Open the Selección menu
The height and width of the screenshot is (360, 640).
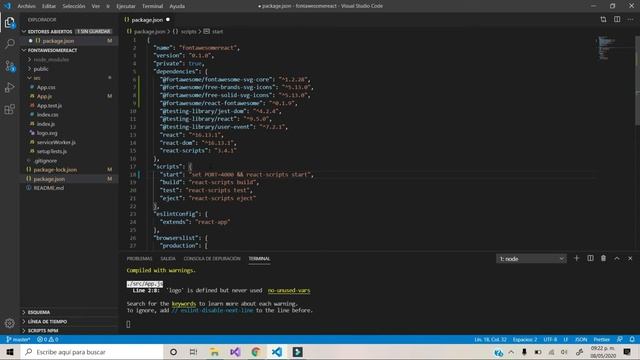(74, 6)
